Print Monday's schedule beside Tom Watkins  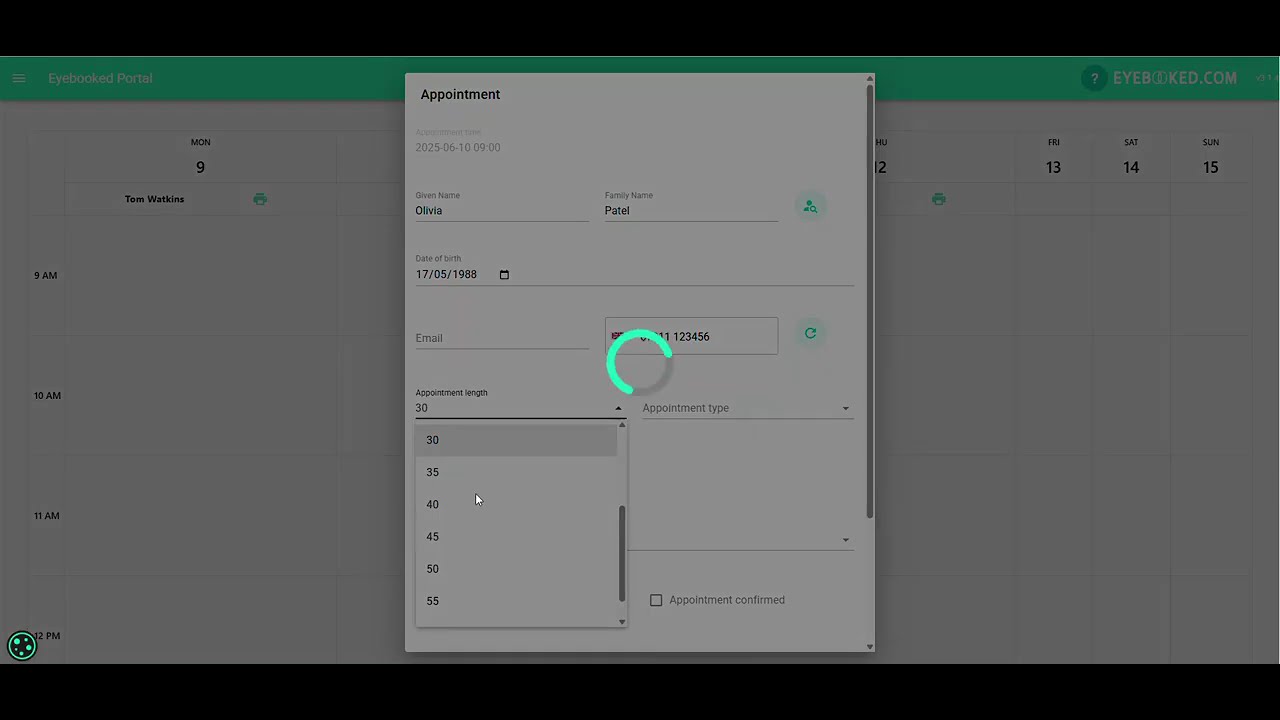260,199
